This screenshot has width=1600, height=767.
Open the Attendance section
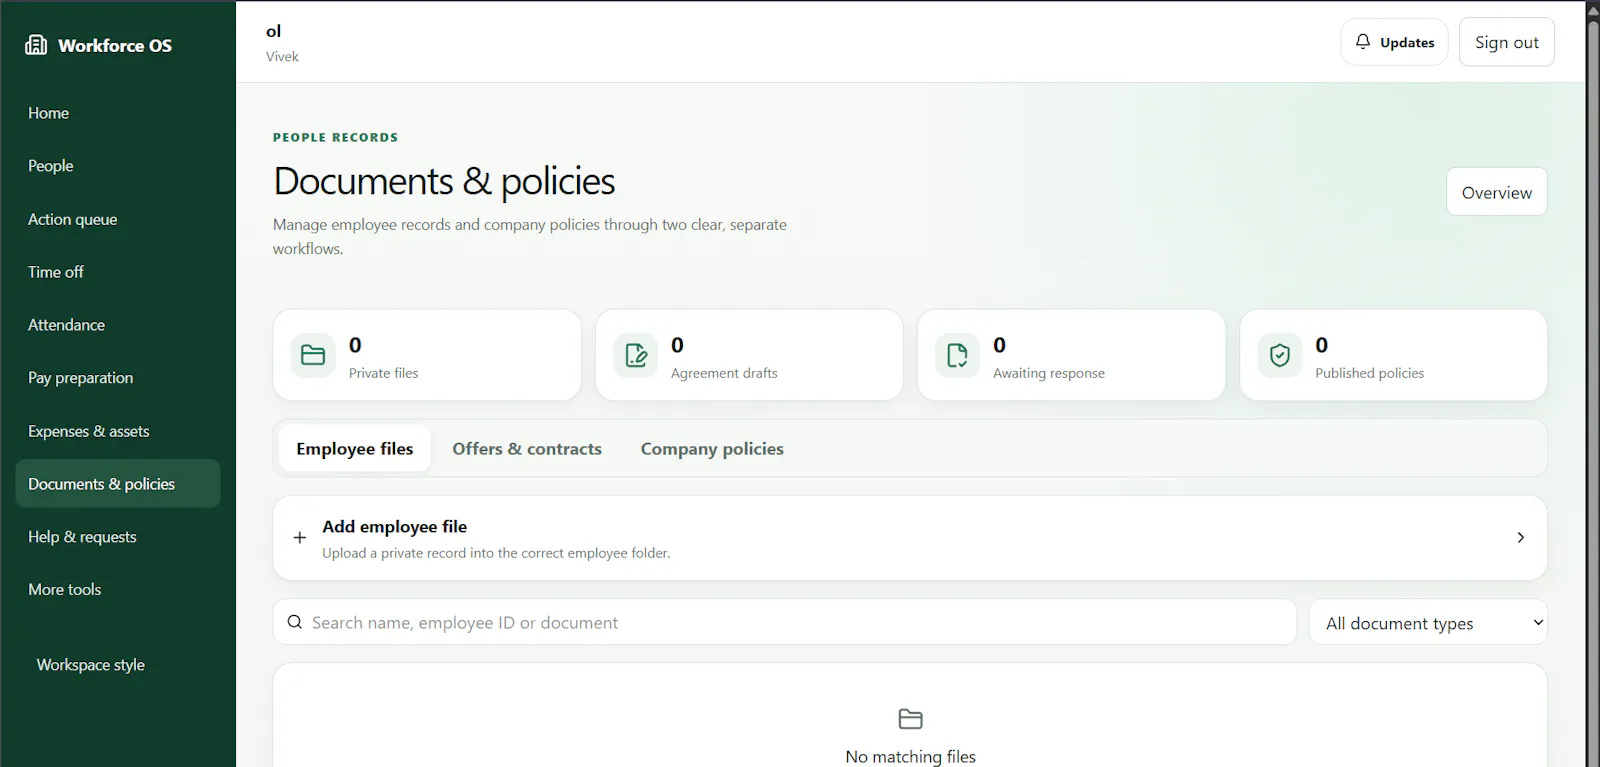(118, 325)
